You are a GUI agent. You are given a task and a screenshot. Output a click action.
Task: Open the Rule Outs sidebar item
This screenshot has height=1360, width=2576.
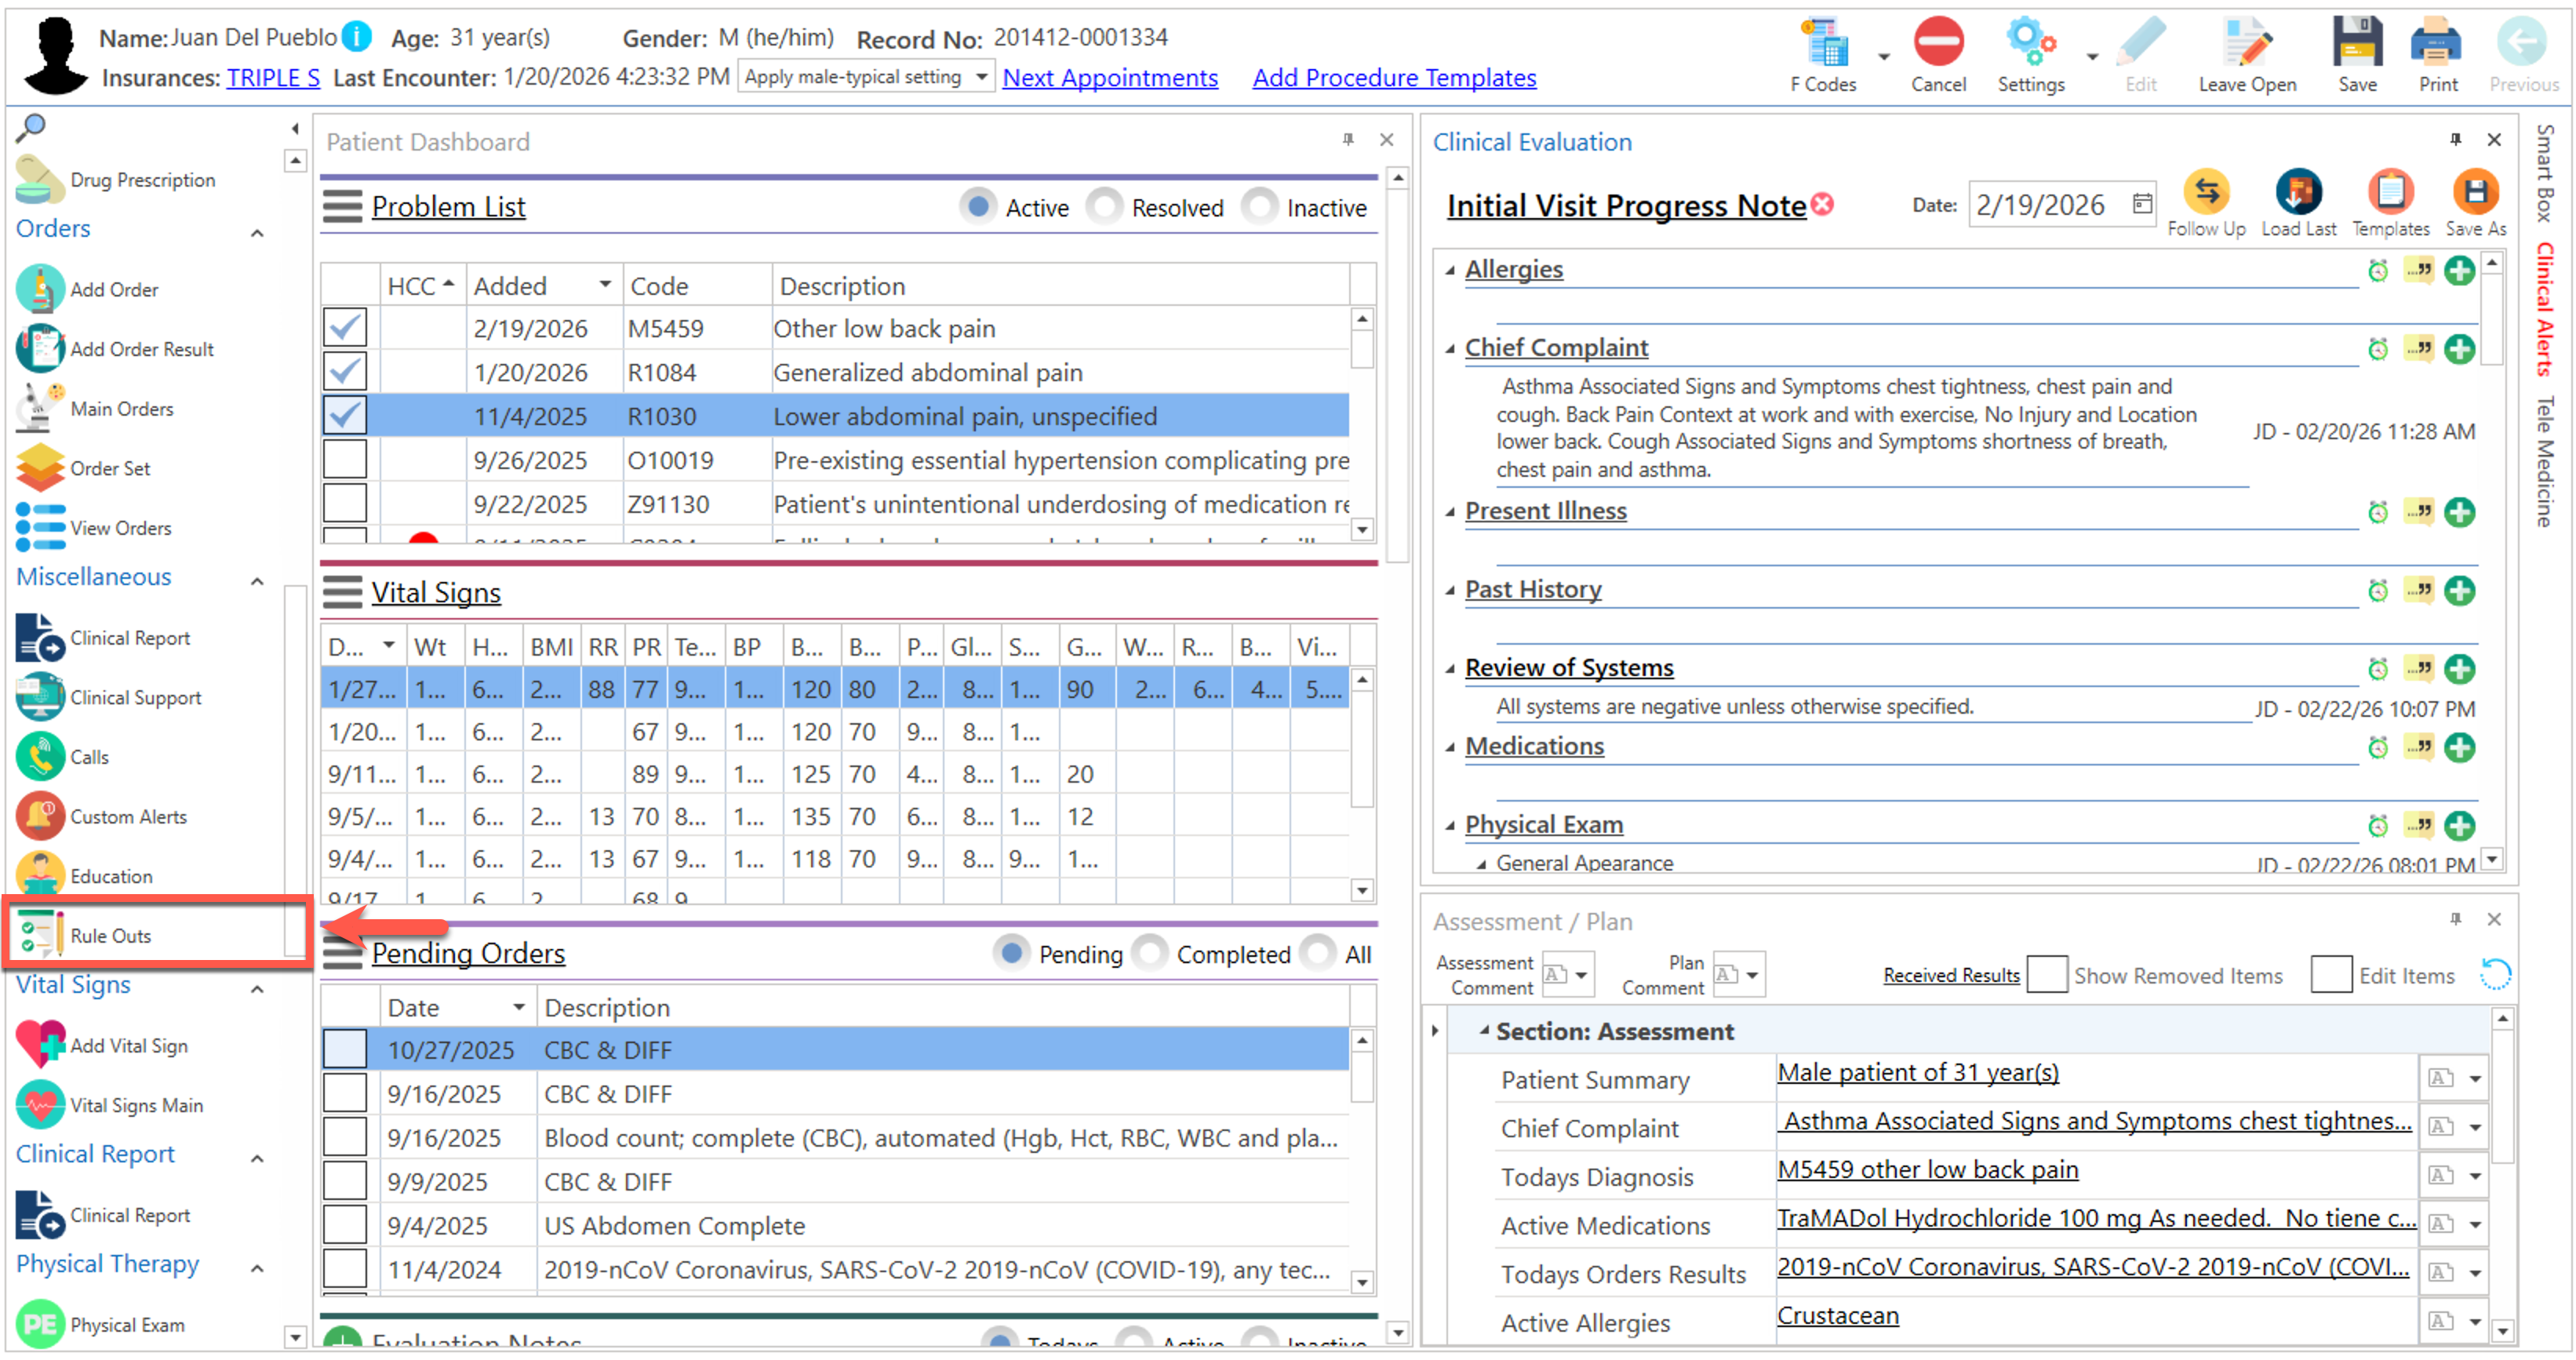[x=110, y=936]
